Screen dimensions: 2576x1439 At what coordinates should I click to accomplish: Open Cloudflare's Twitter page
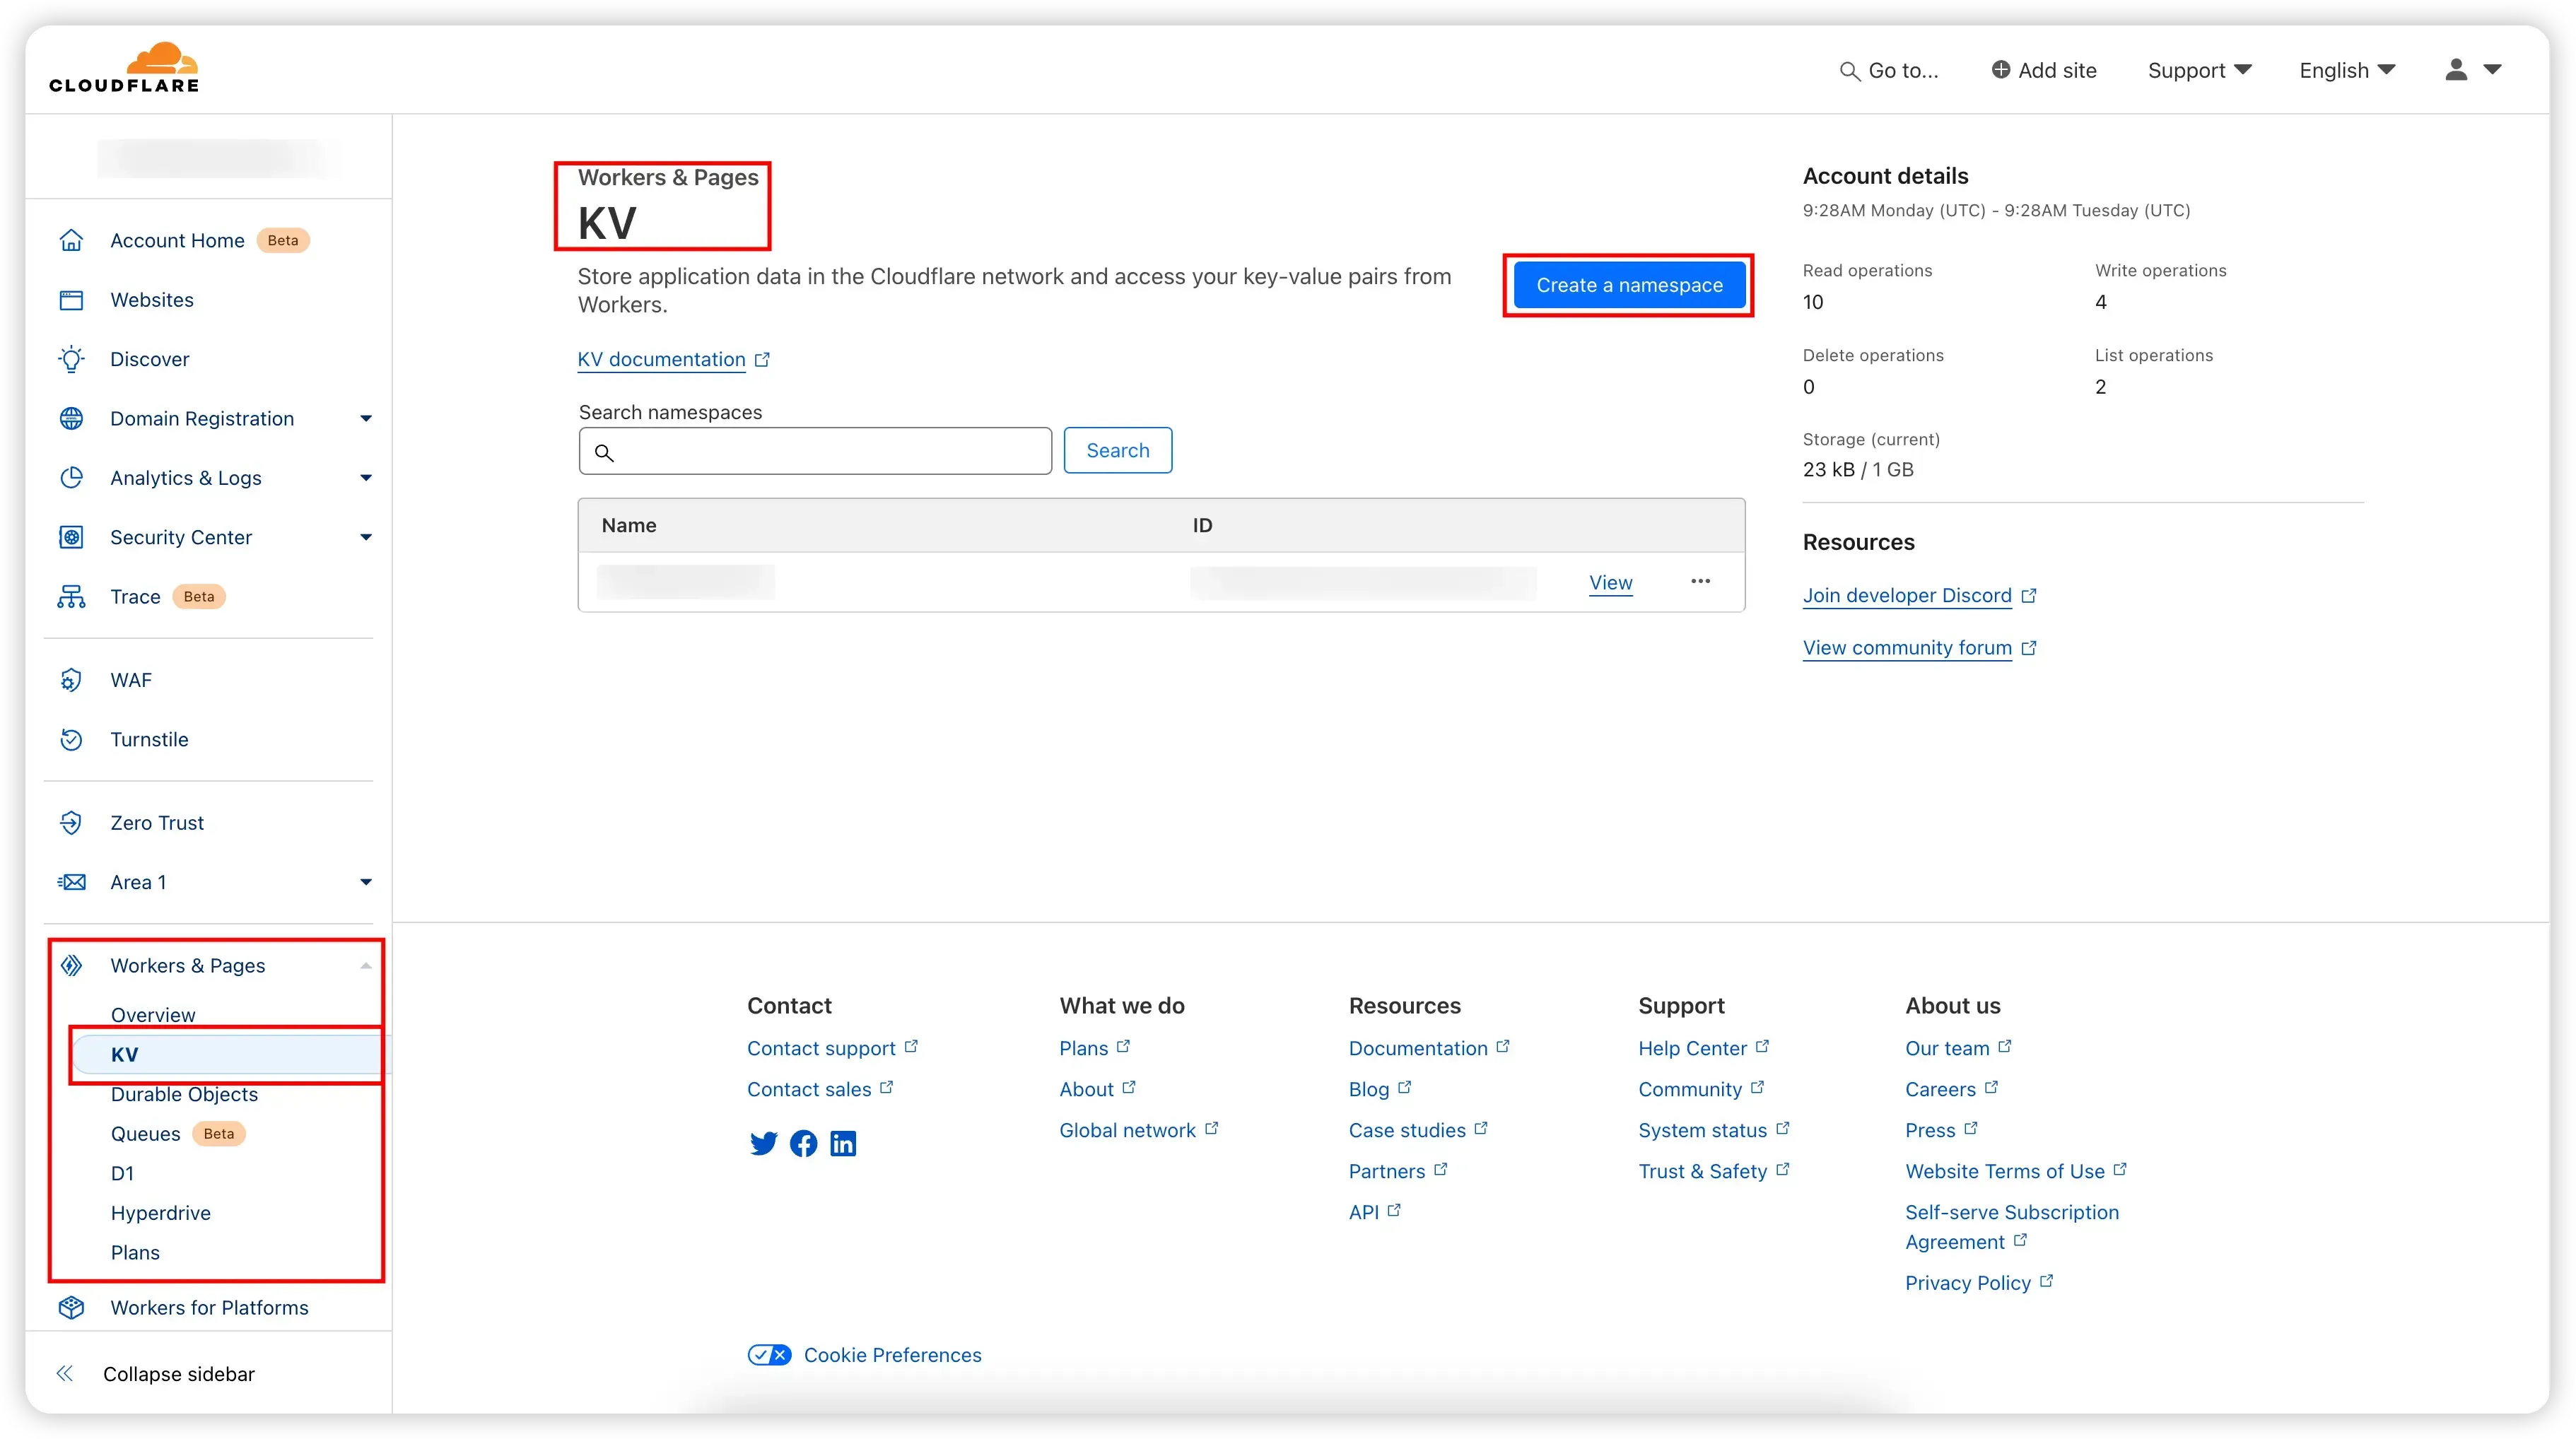(763, 1143)
